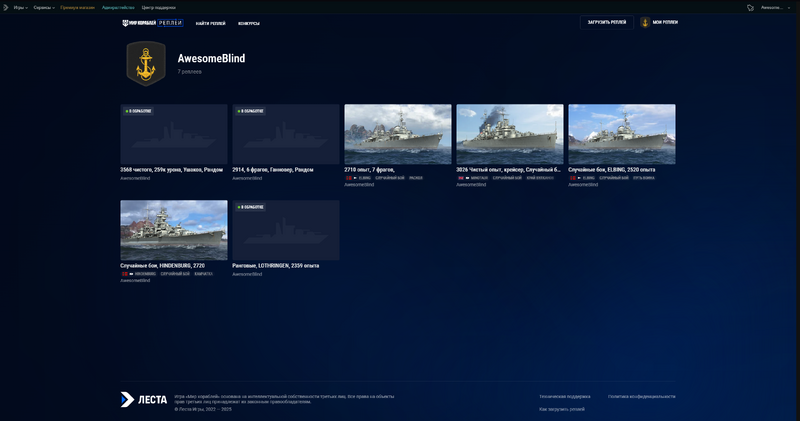Click the '7 реплеев' counter text
Screen dimensions: 800x421
pos(189,72)
